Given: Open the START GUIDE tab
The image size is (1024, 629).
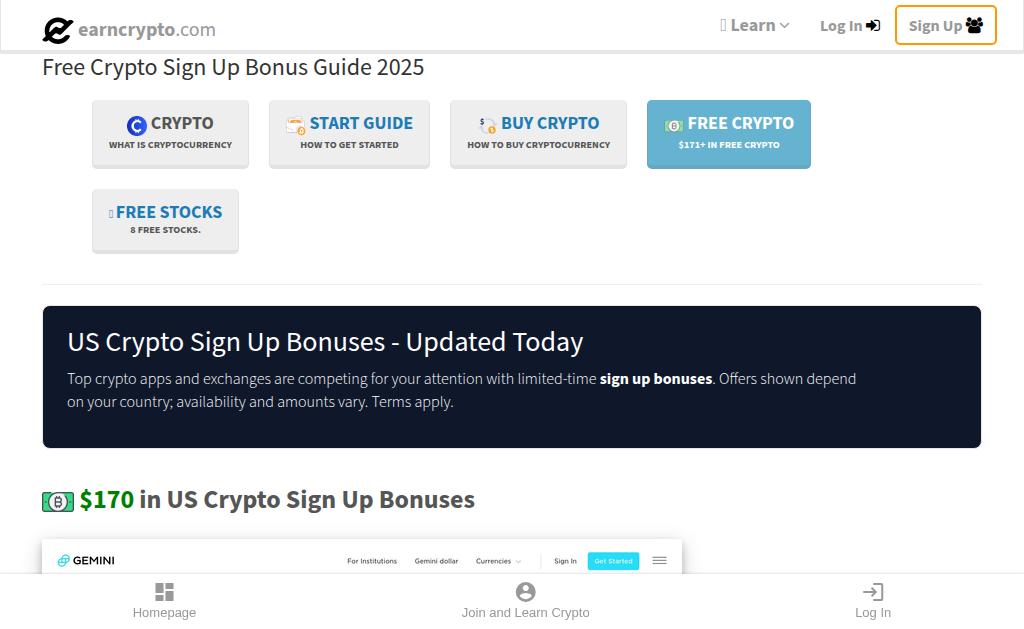Looking at the screenshot, I should click(349, 133).
